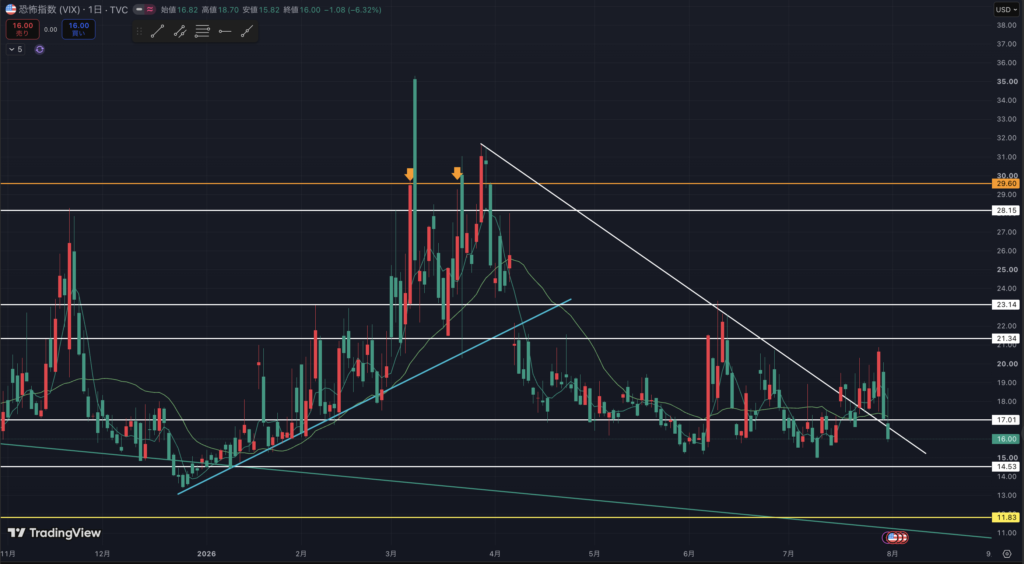Click the 28.15 price level label
The width and height of the screenshot is (1024, 564).
(x=1005, y=211)
